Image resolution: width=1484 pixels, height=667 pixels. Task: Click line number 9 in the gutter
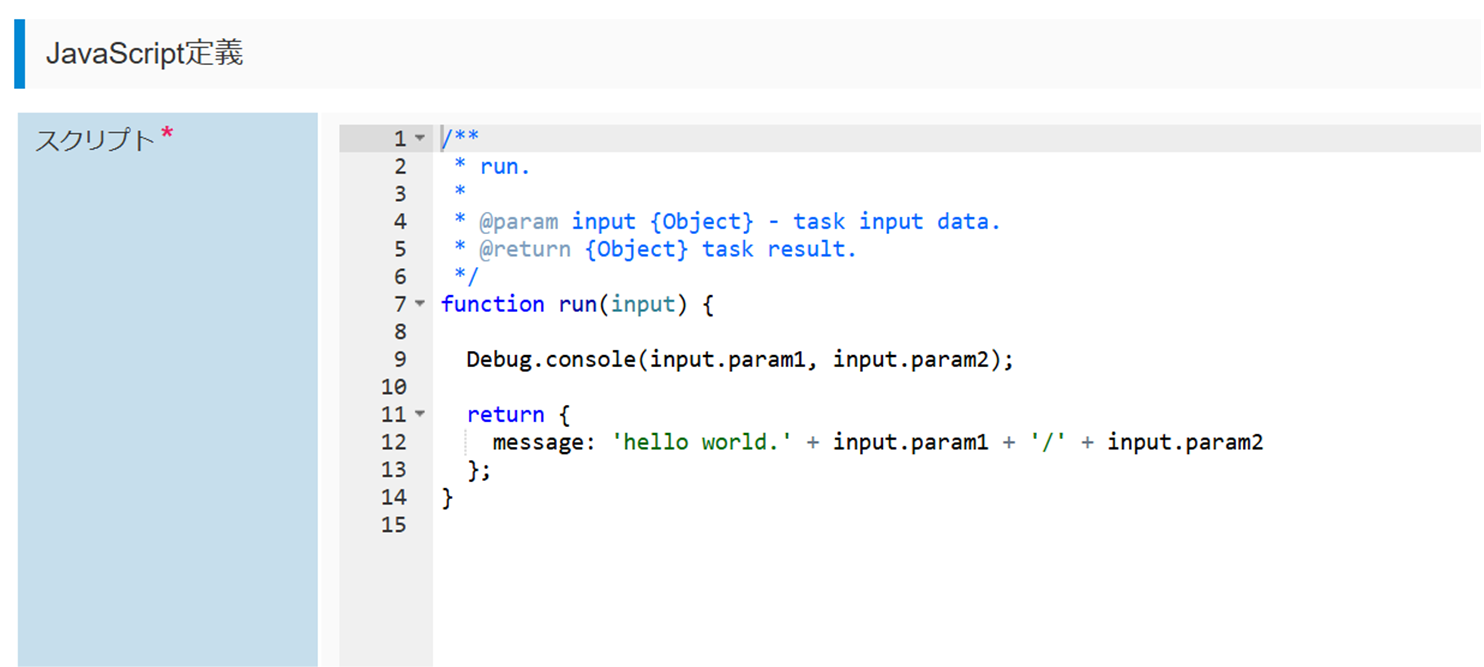[400, 360]
